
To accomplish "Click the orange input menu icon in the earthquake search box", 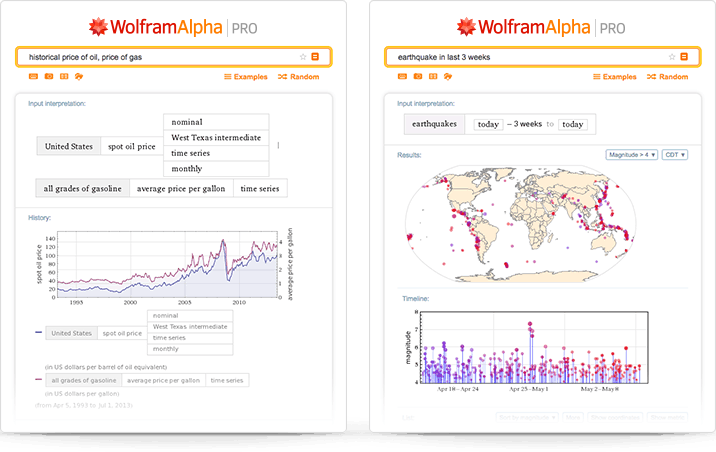I will tap(685, 57).
